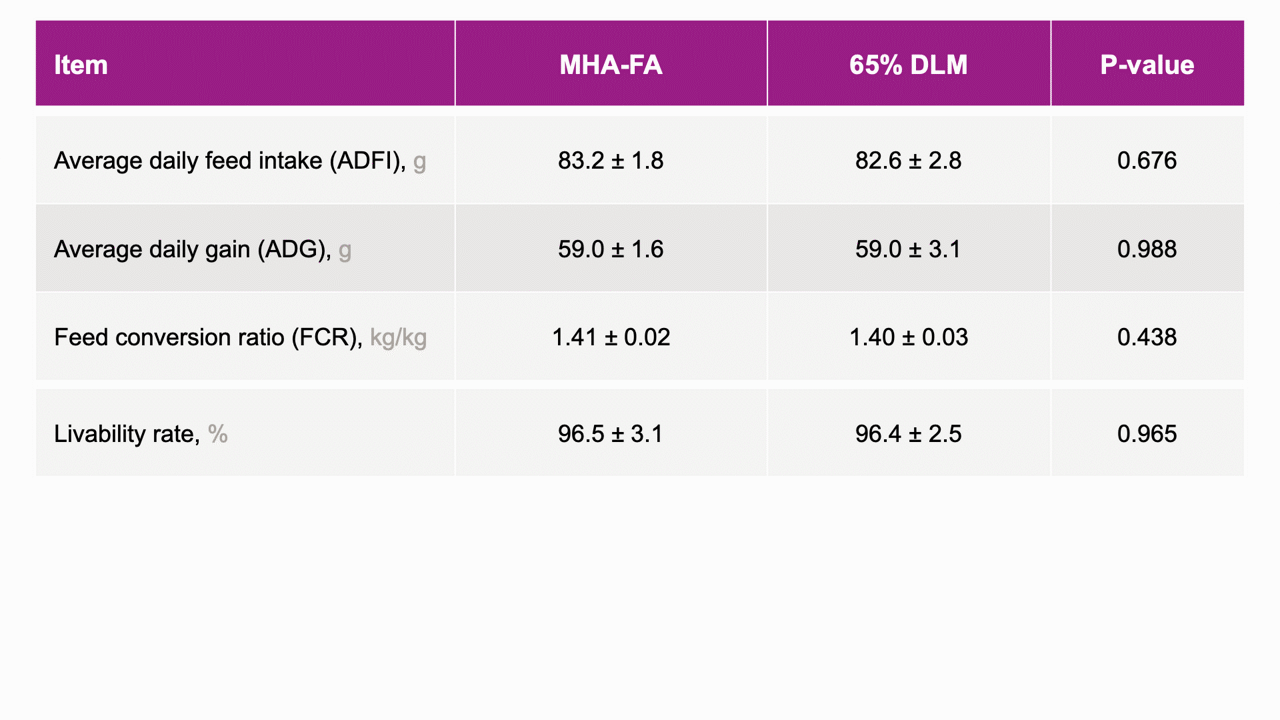Select the MHA-FA column header
This screenshot has height=720, width=1280.
pos(611,63)
